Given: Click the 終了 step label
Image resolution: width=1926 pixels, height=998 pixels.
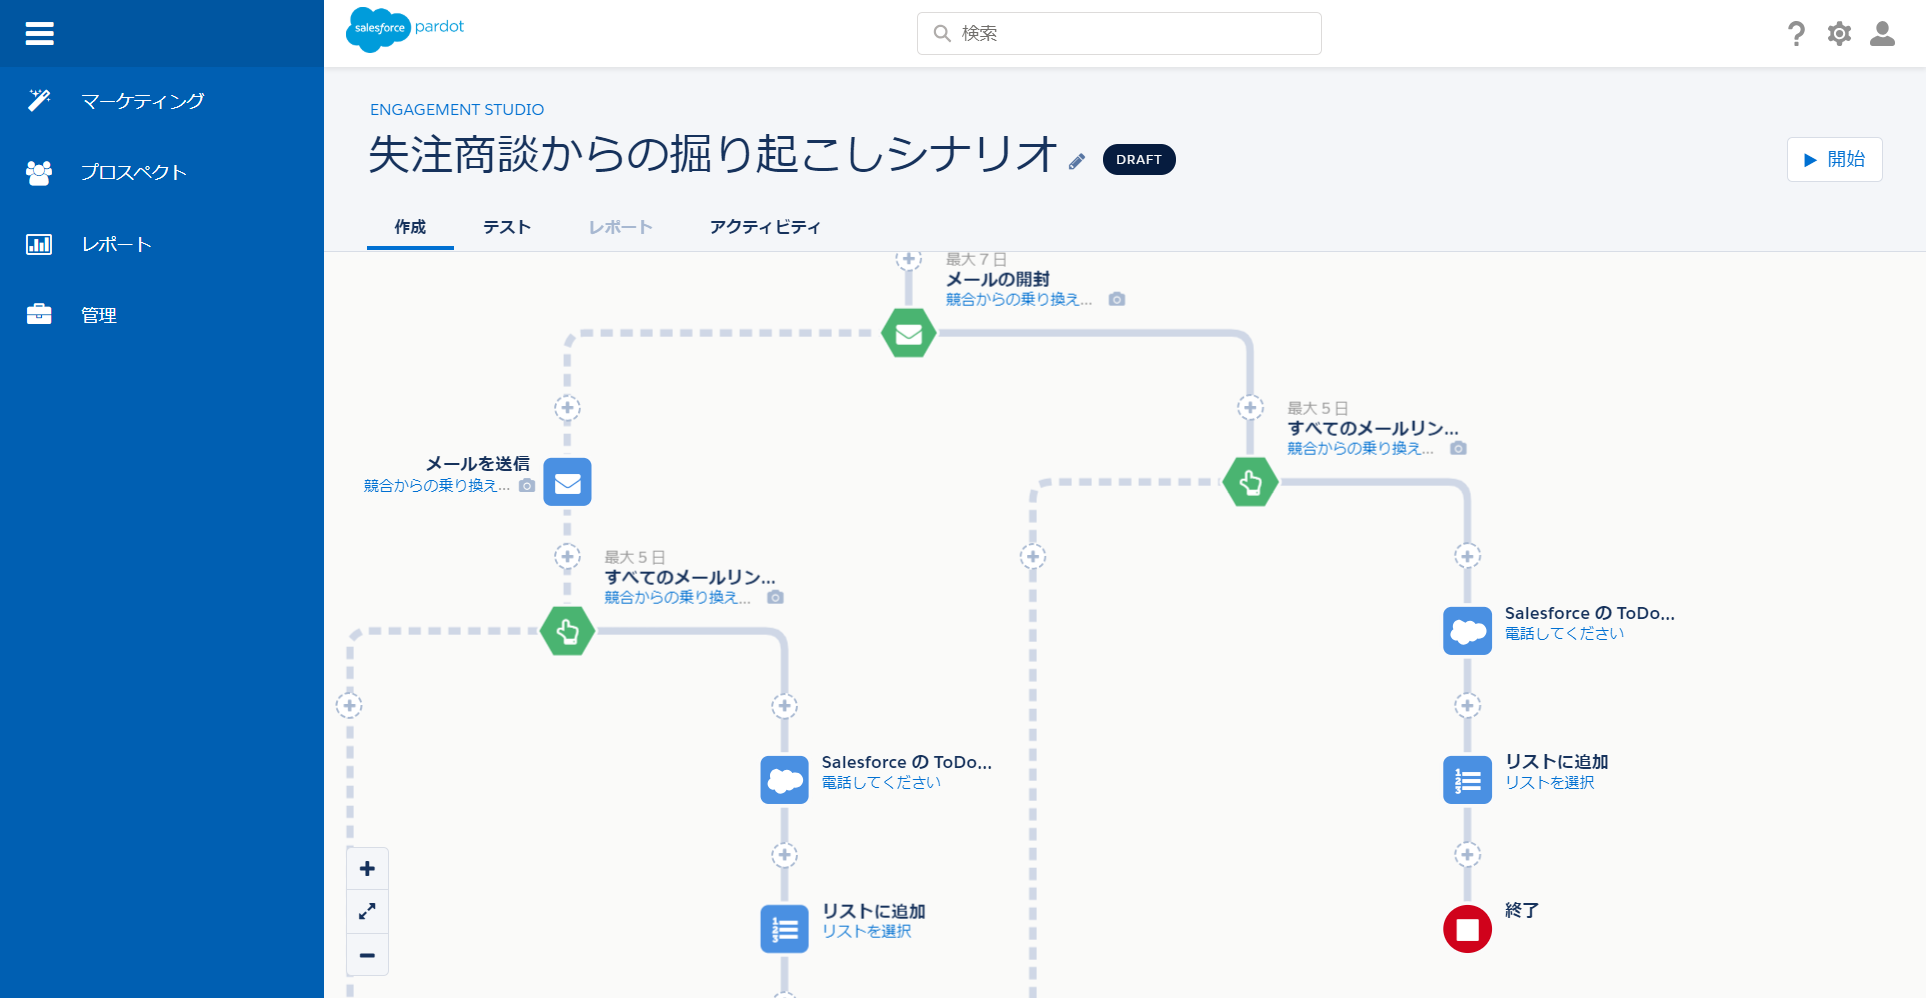Looking at the screenshot, I should 1522,910.
